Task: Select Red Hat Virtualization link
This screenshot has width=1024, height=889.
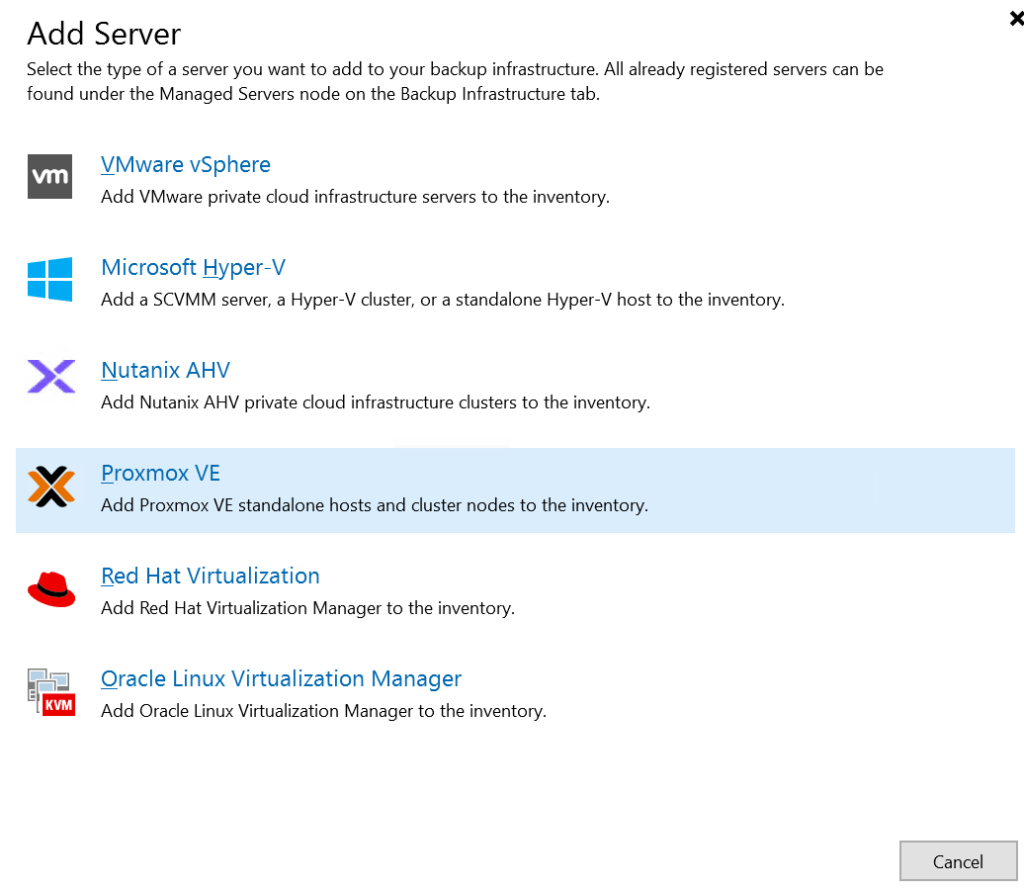Action: click(x=210, y=575)
